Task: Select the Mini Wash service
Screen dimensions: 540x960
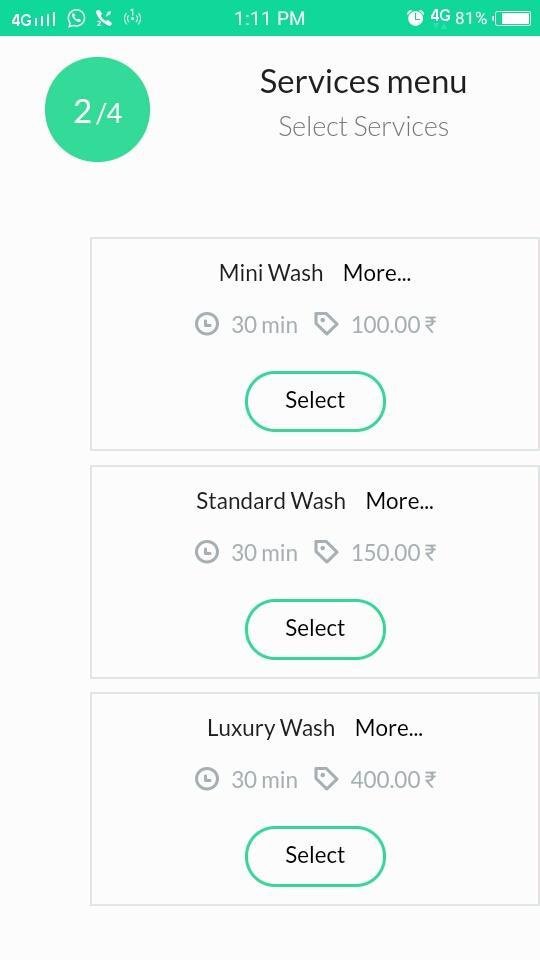Action: (x=315, y=401)
